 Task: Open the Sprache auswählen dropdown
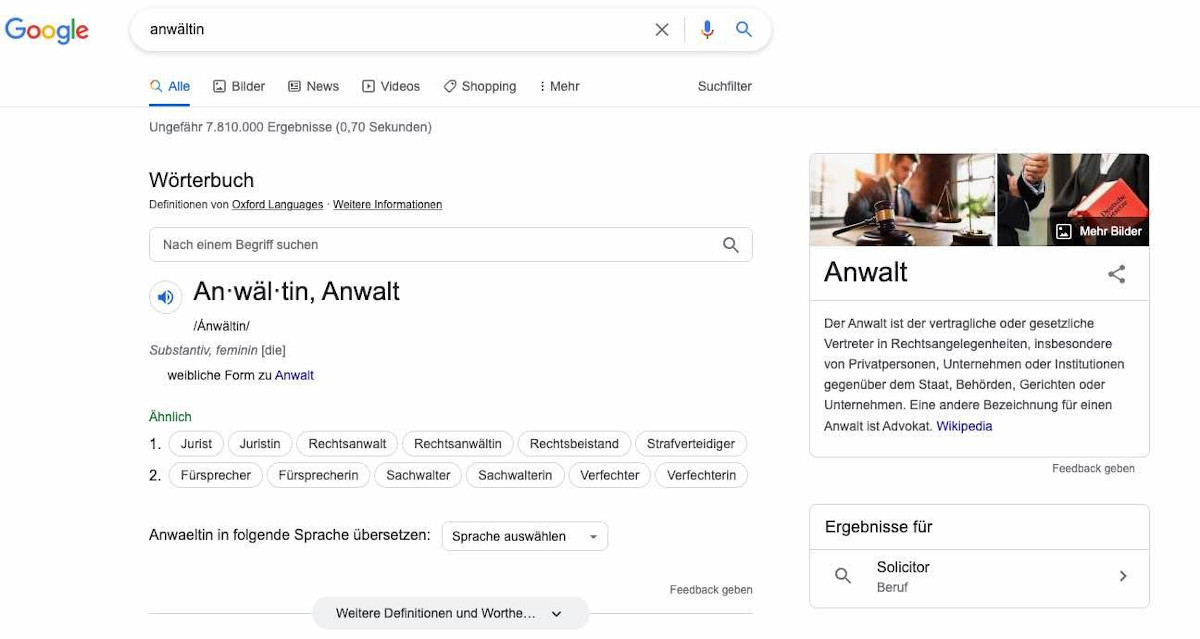[524, 536]
